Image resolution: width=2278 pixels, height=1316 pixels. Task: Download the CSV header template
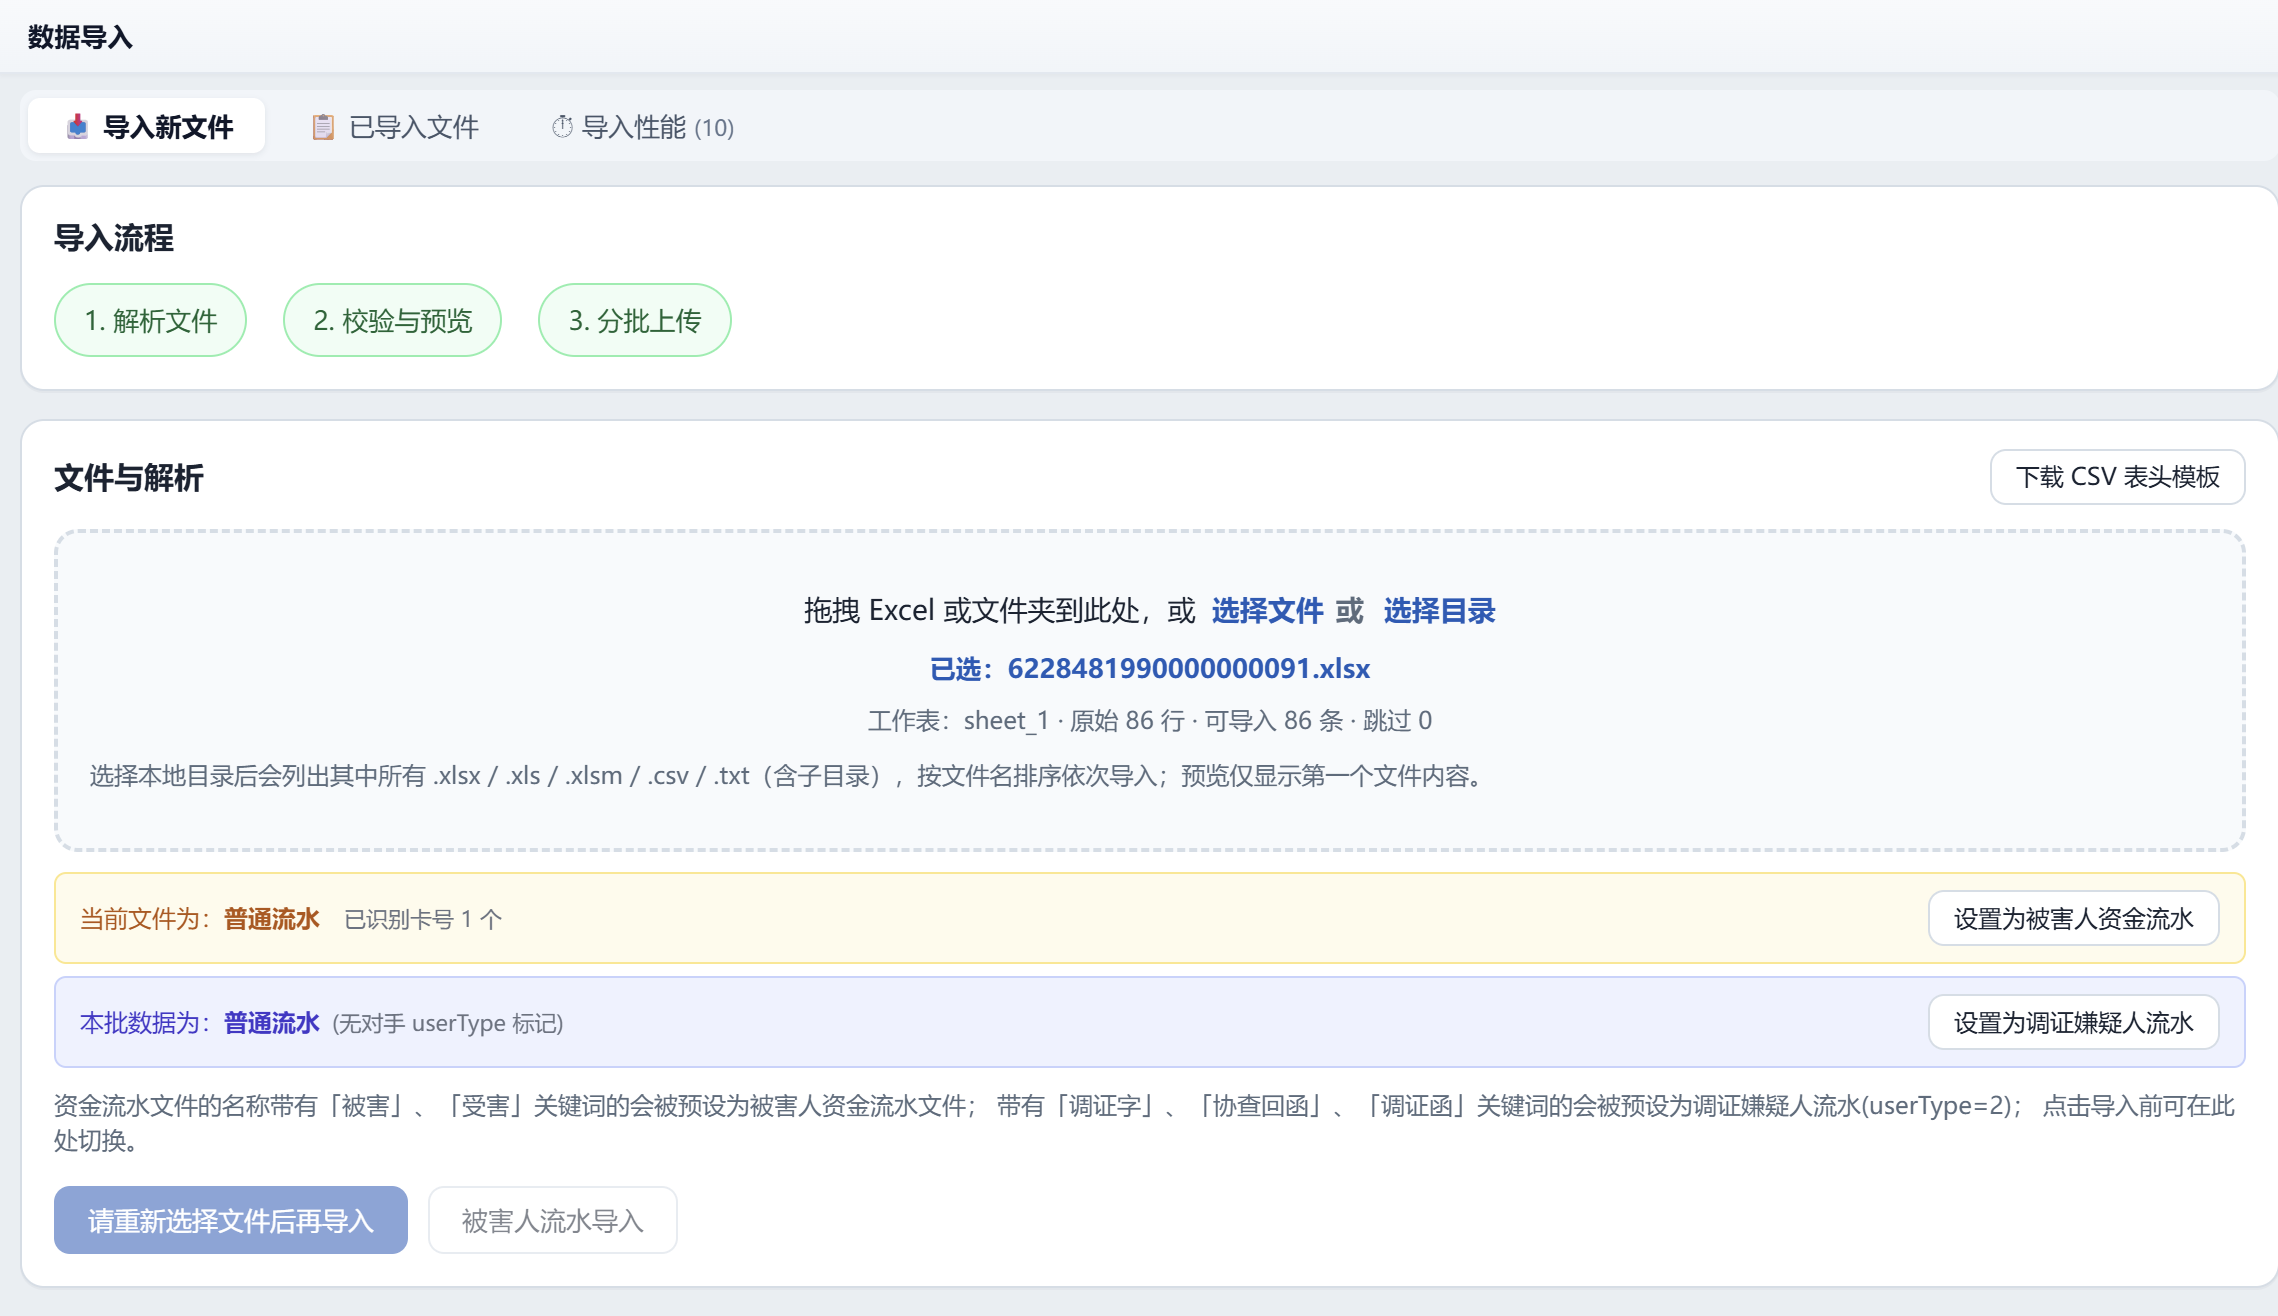click(2117, 477)
